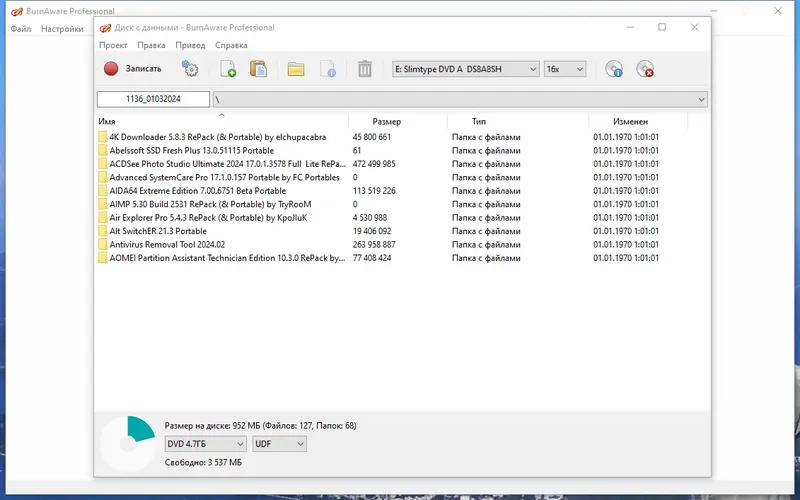
Task: Select AIDA64 Extreme Edition folder row
Action: click(x=197, y=191)
